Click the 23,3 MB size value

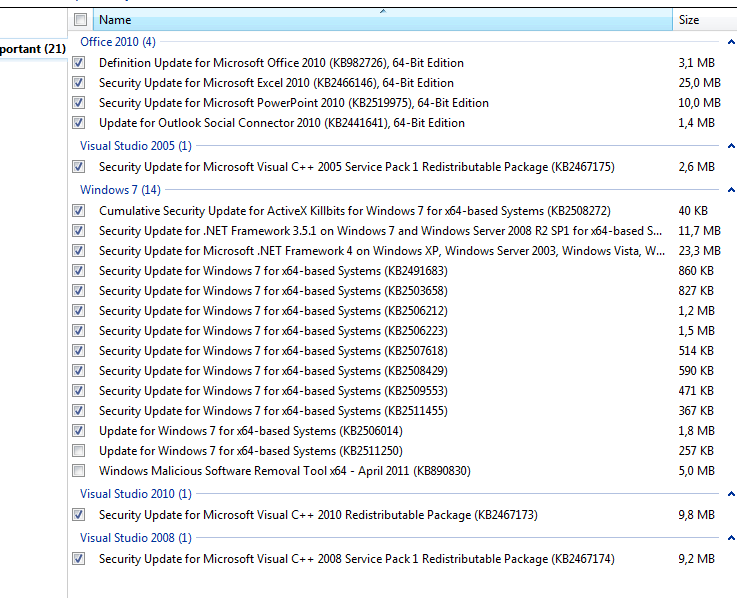[x=699, y=251]
